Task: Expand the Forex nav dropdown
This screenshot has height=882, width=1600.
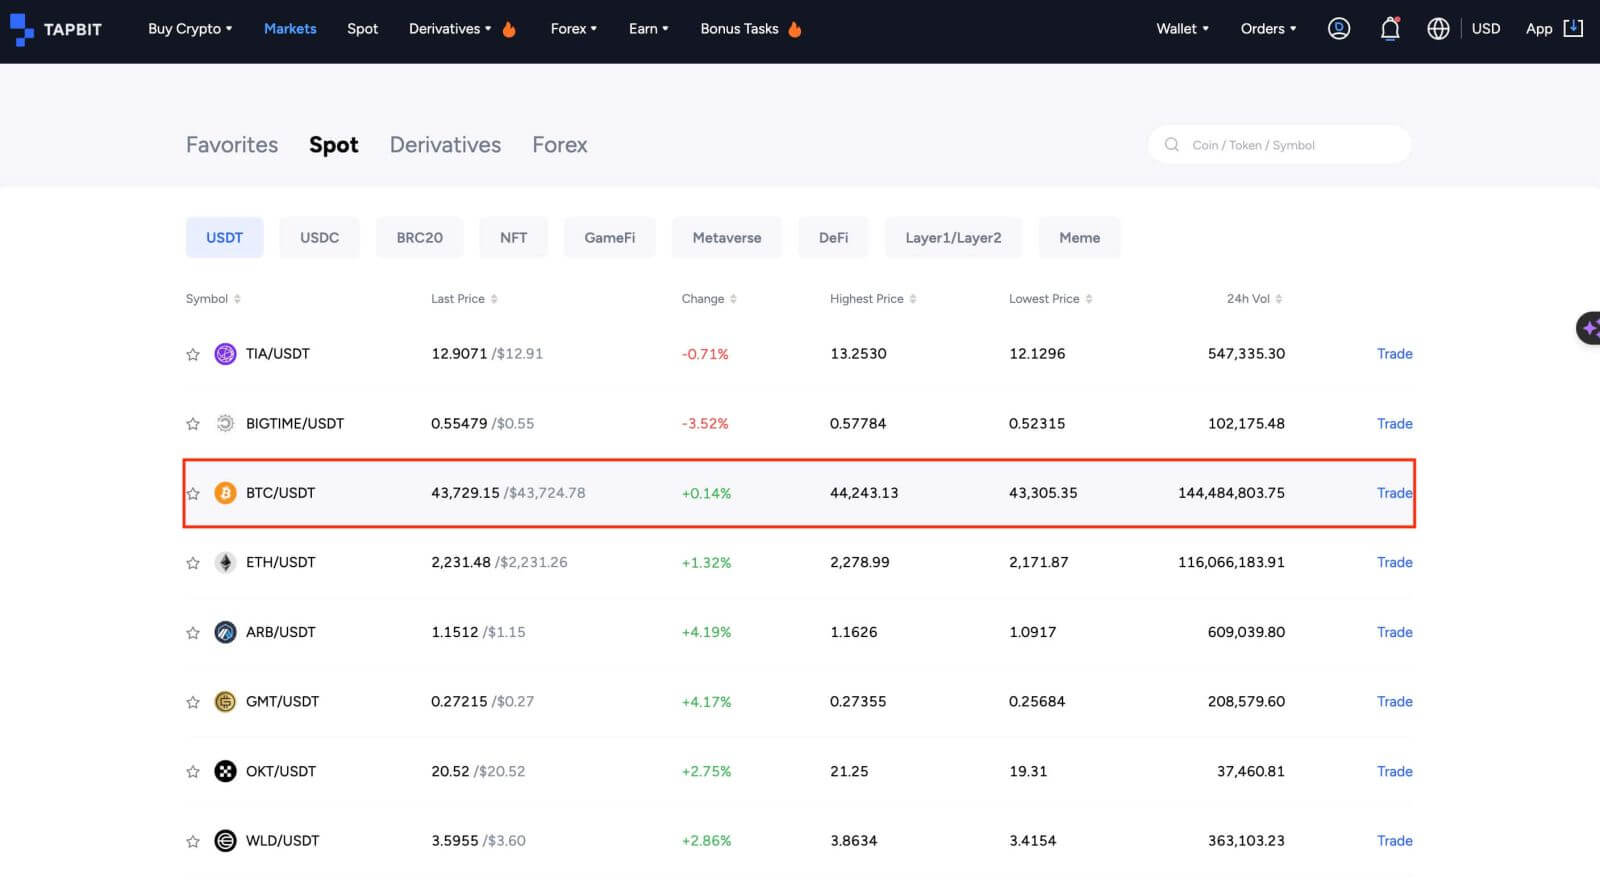Action: click(x=574, y=29)
